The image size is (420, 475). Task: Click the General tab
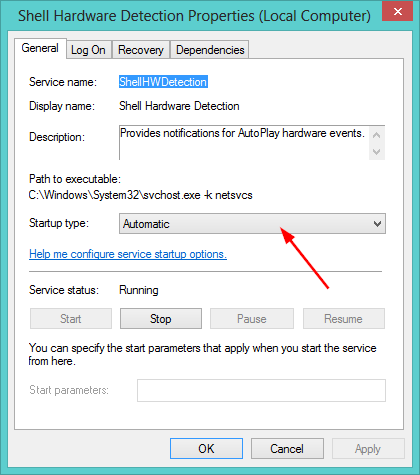click(40, 48)
